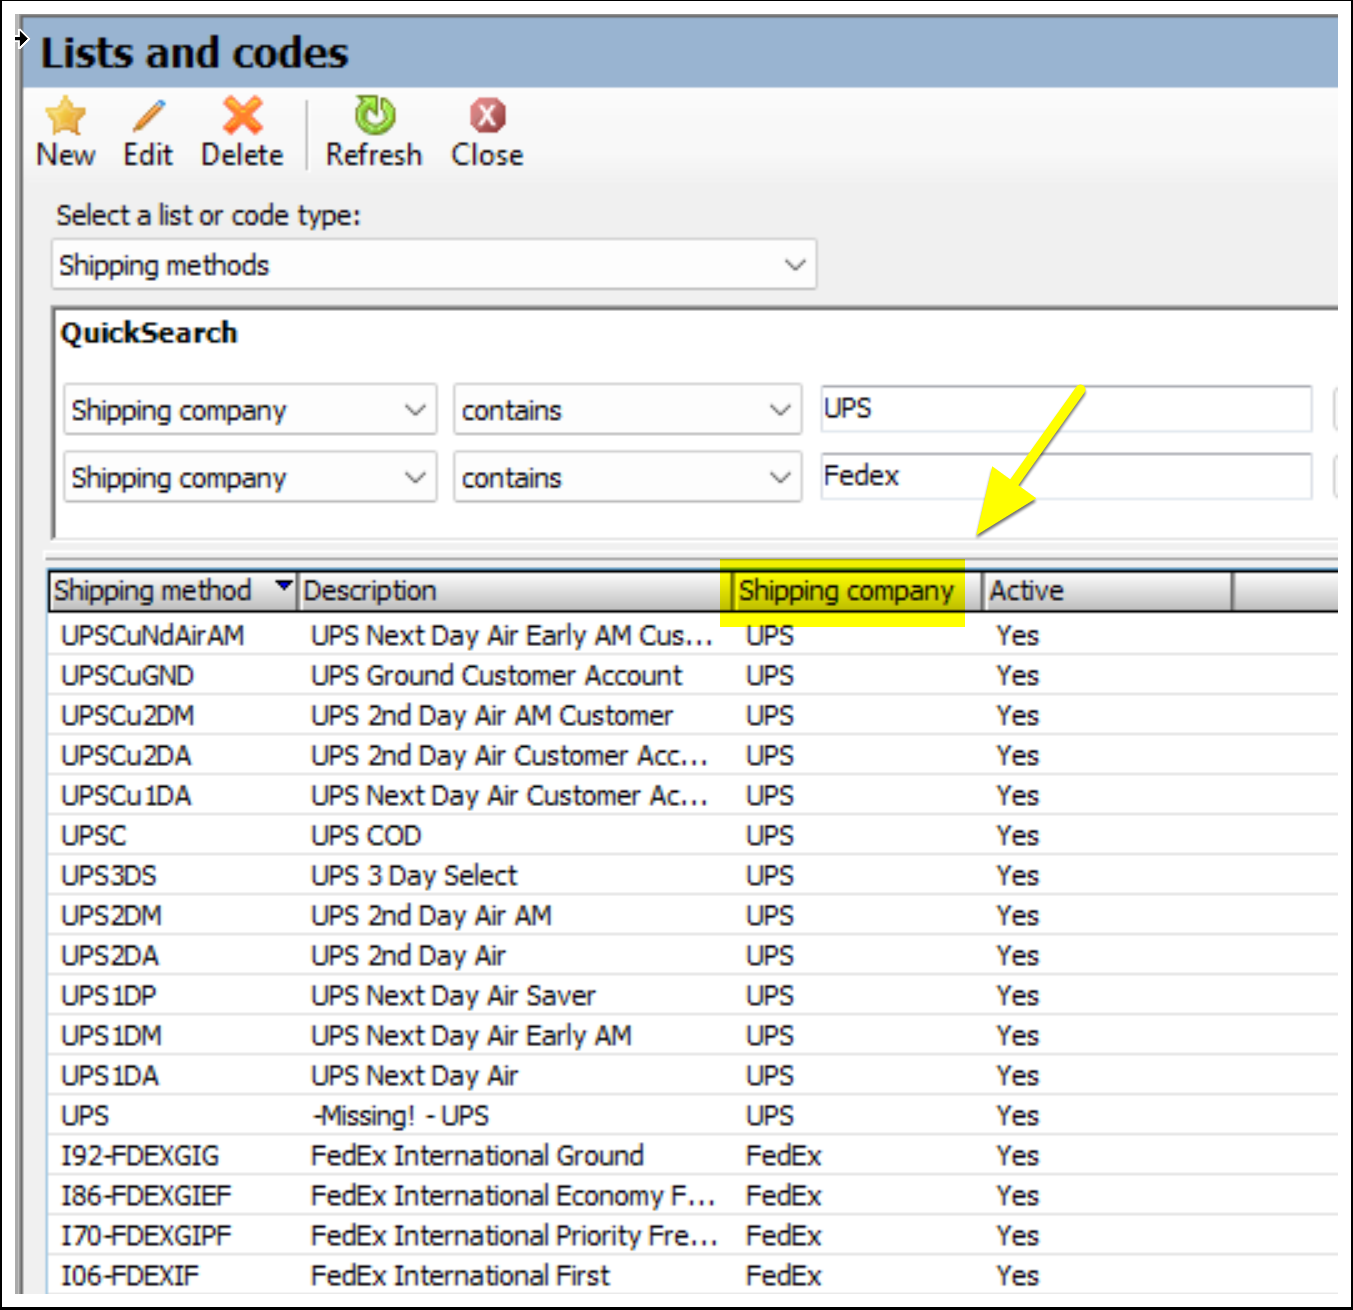The height and width of the screenshot is (1310, 1353).
Task: Open second QuickSearch field dropdown
Action: click(250, 478)
